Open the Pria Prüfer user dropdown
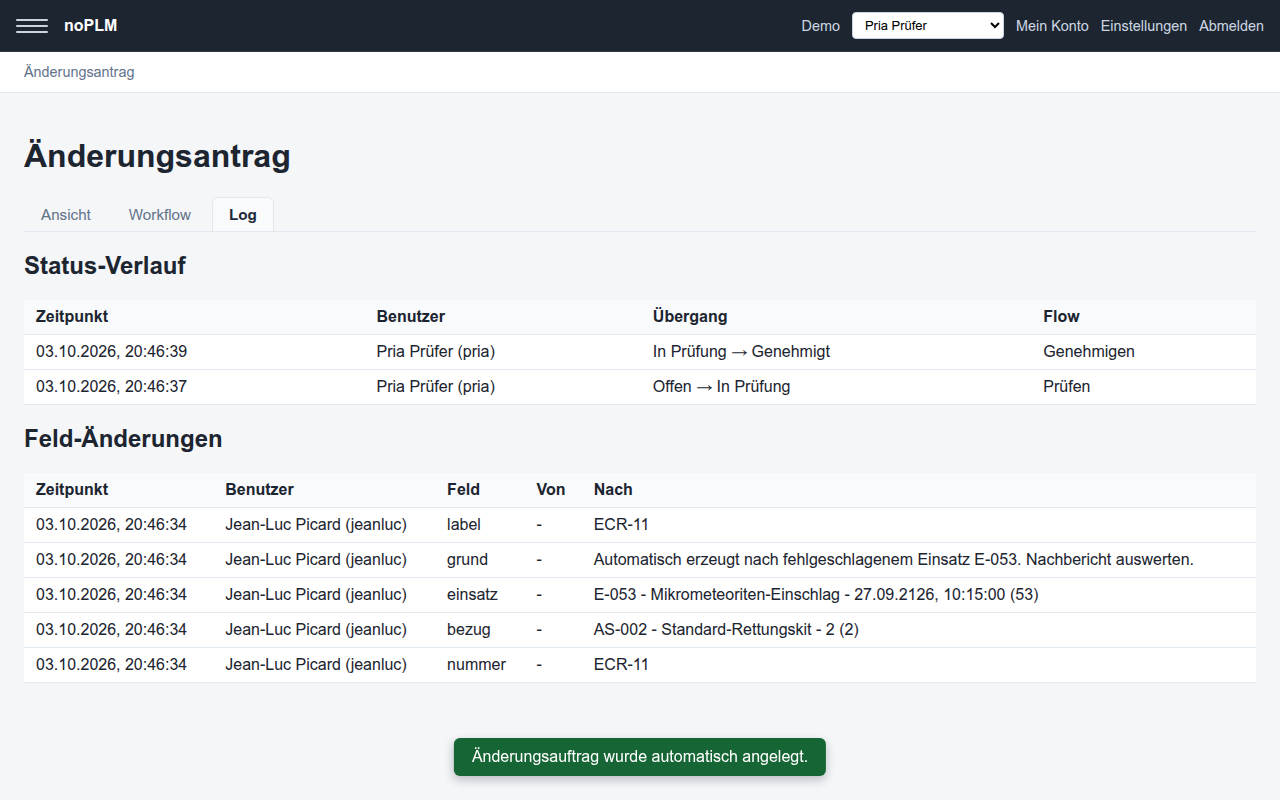 (x=927, y=26)
